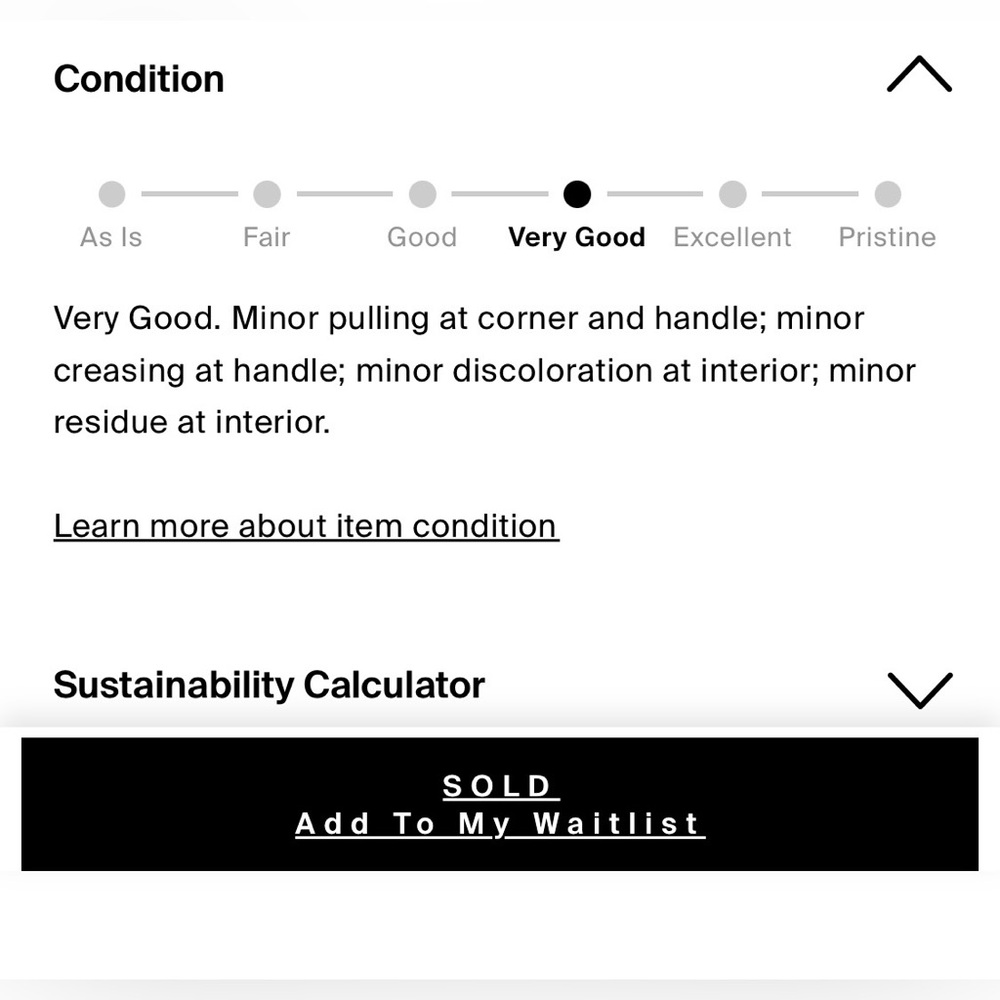Image resolution: width=1000 pixels, height=1000 pixels.
Task: Expand the Sustainability Calculator chevron
Action: [x=920, y=690]
